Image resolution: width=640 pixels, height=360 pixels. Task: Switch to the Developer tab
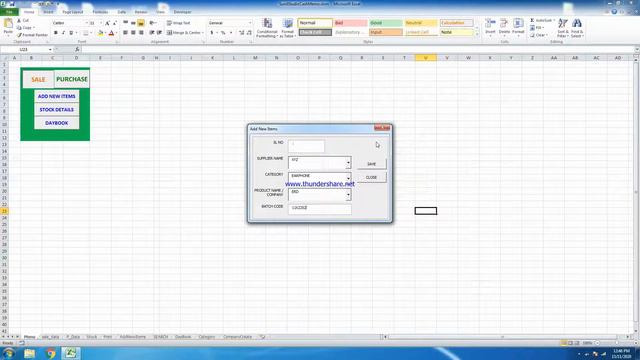pyautogui.click(x=182, y=12)
